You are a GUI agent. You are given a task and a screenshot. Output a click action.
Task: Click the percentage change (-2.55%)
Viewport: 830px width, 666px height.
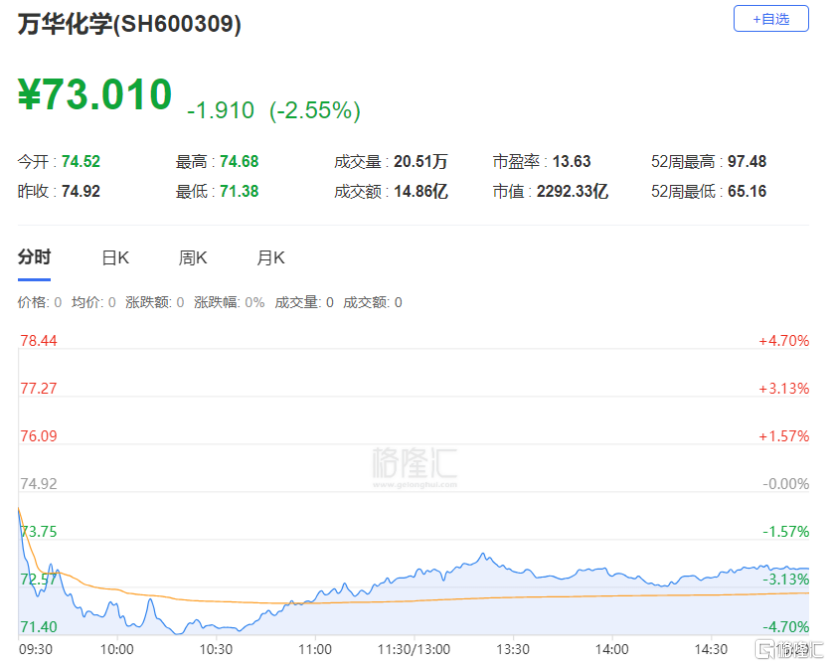pyautogui.click(x=315, y=111)
